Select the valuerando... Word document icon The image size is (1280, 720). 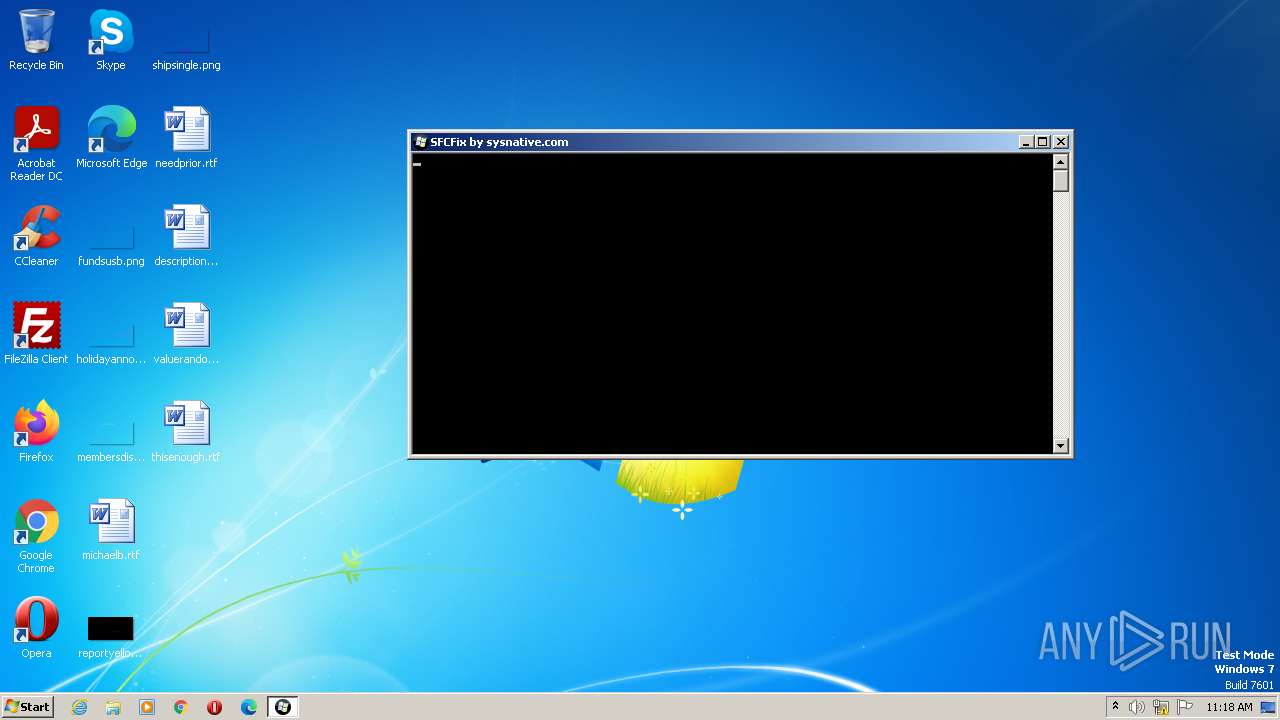click(186, 334)
